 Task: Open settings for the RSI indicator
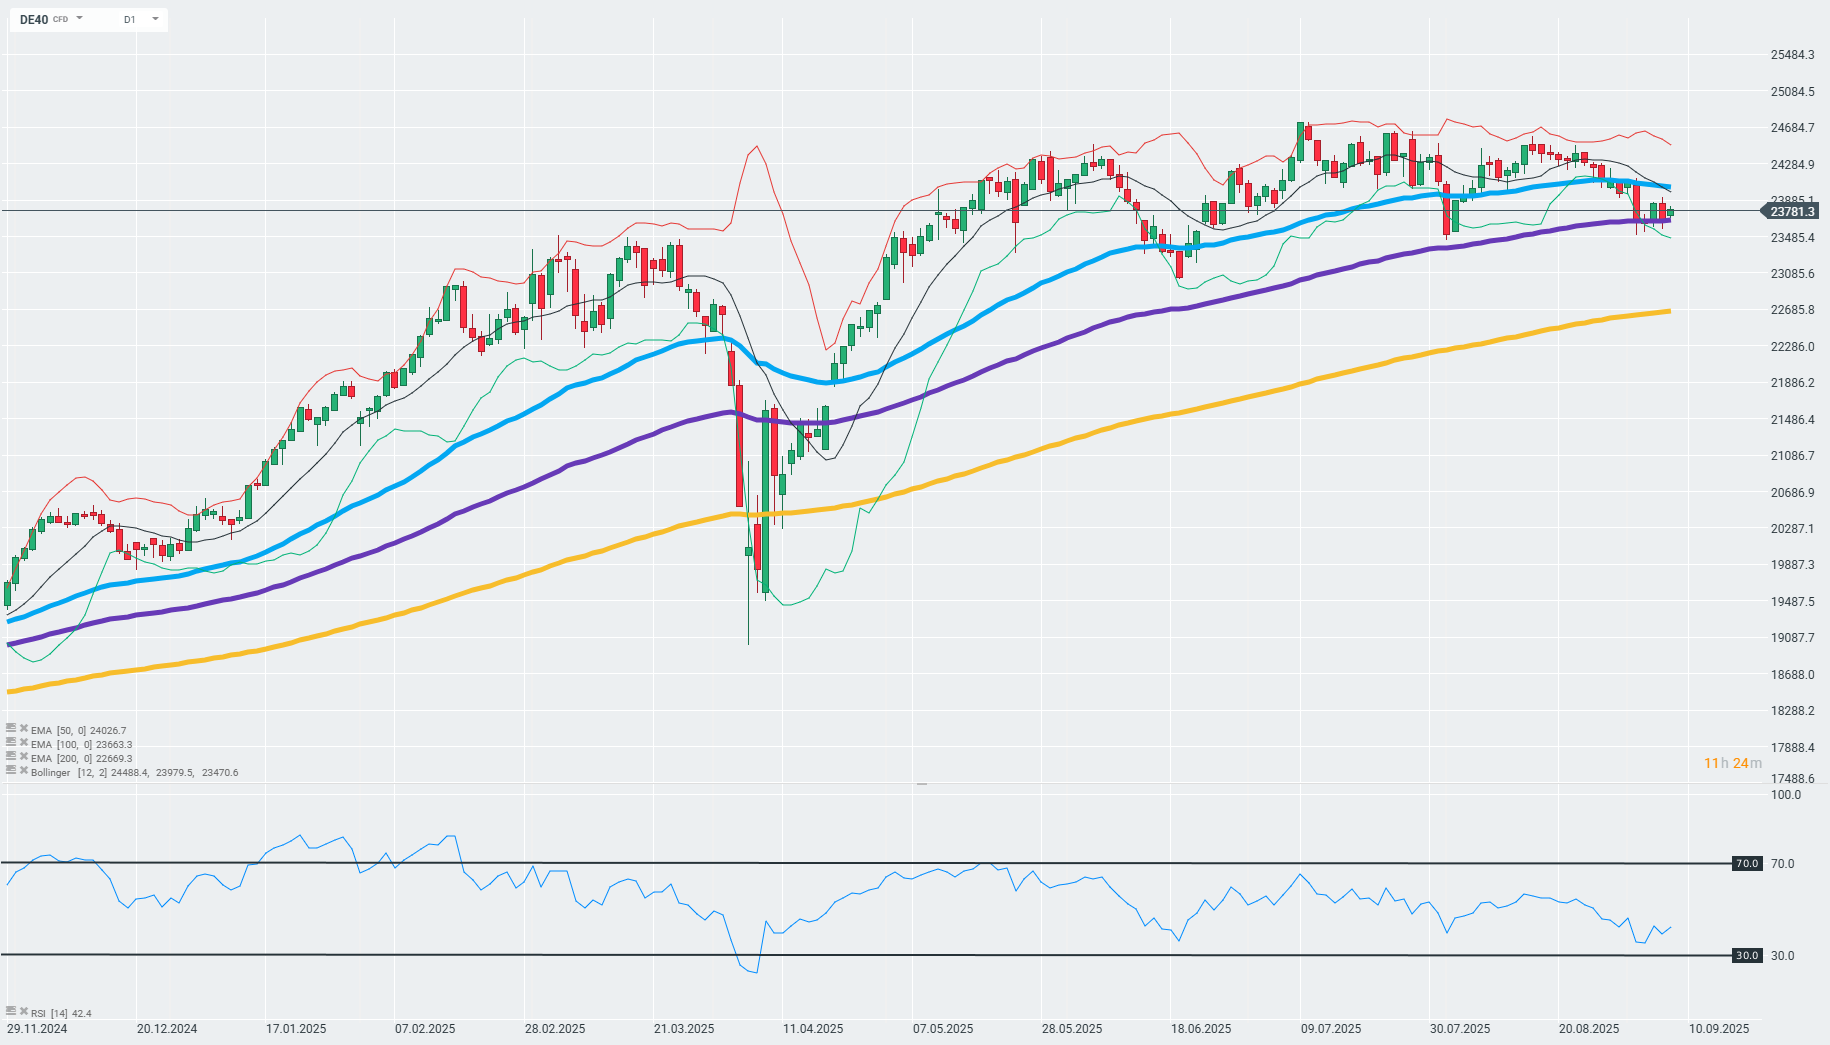(11, 1012)
